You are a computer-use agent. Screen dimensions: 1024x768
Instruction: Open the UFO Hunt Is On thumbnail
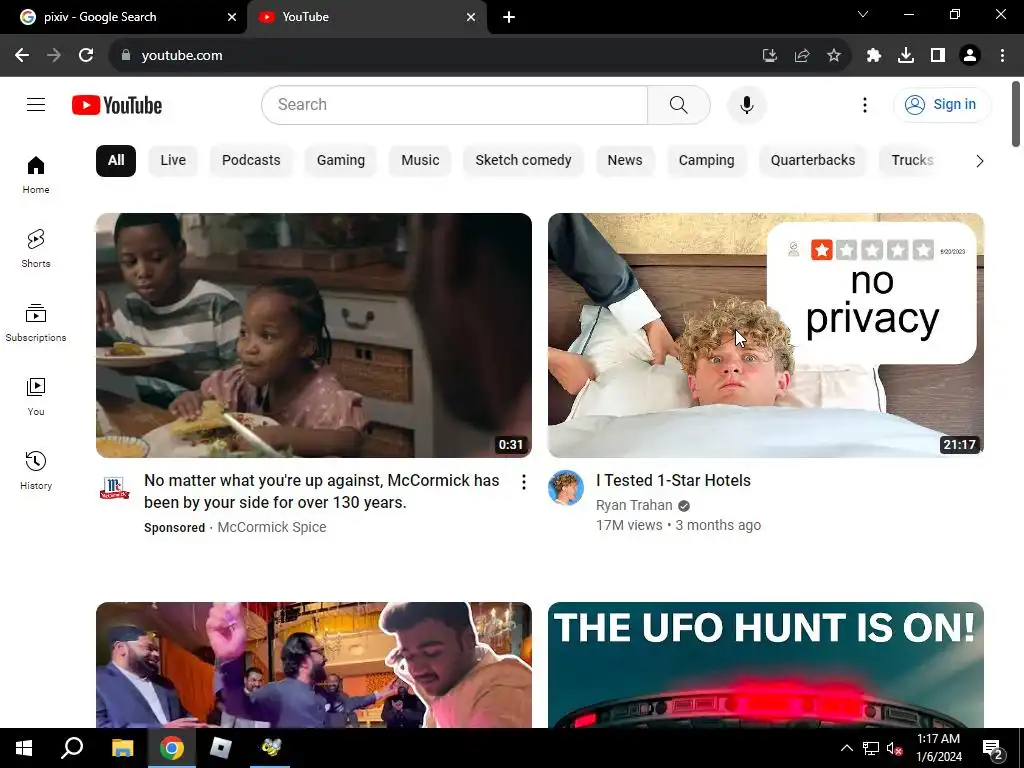click(765, 665)
